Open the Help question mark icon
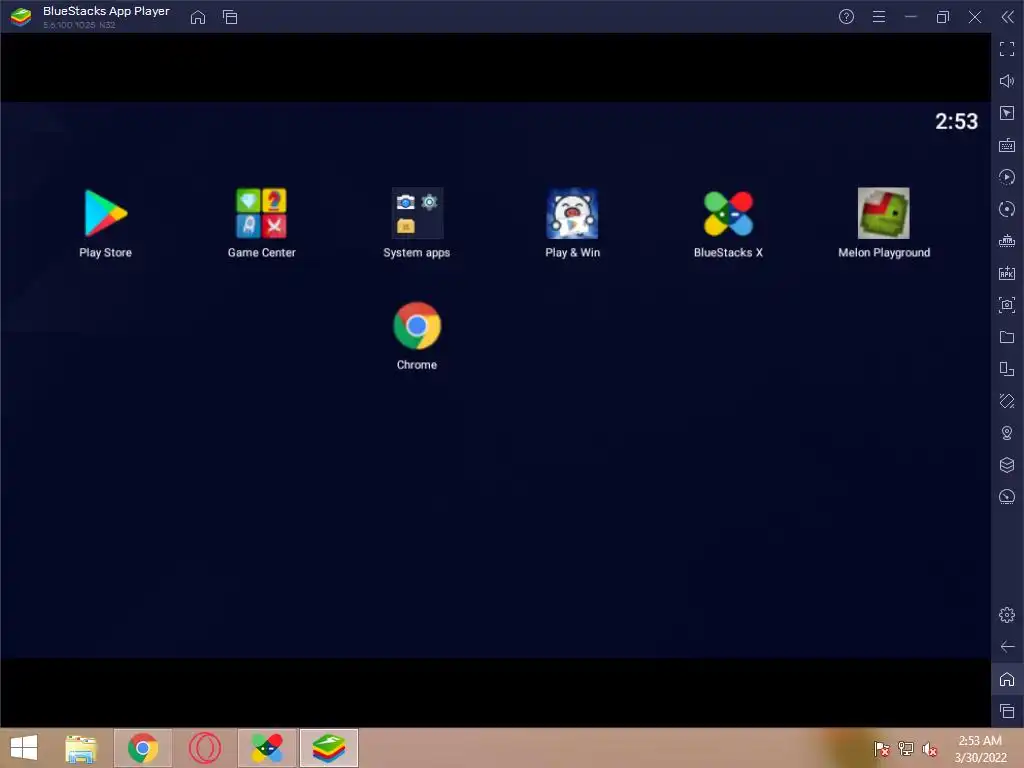 point(846,17)
